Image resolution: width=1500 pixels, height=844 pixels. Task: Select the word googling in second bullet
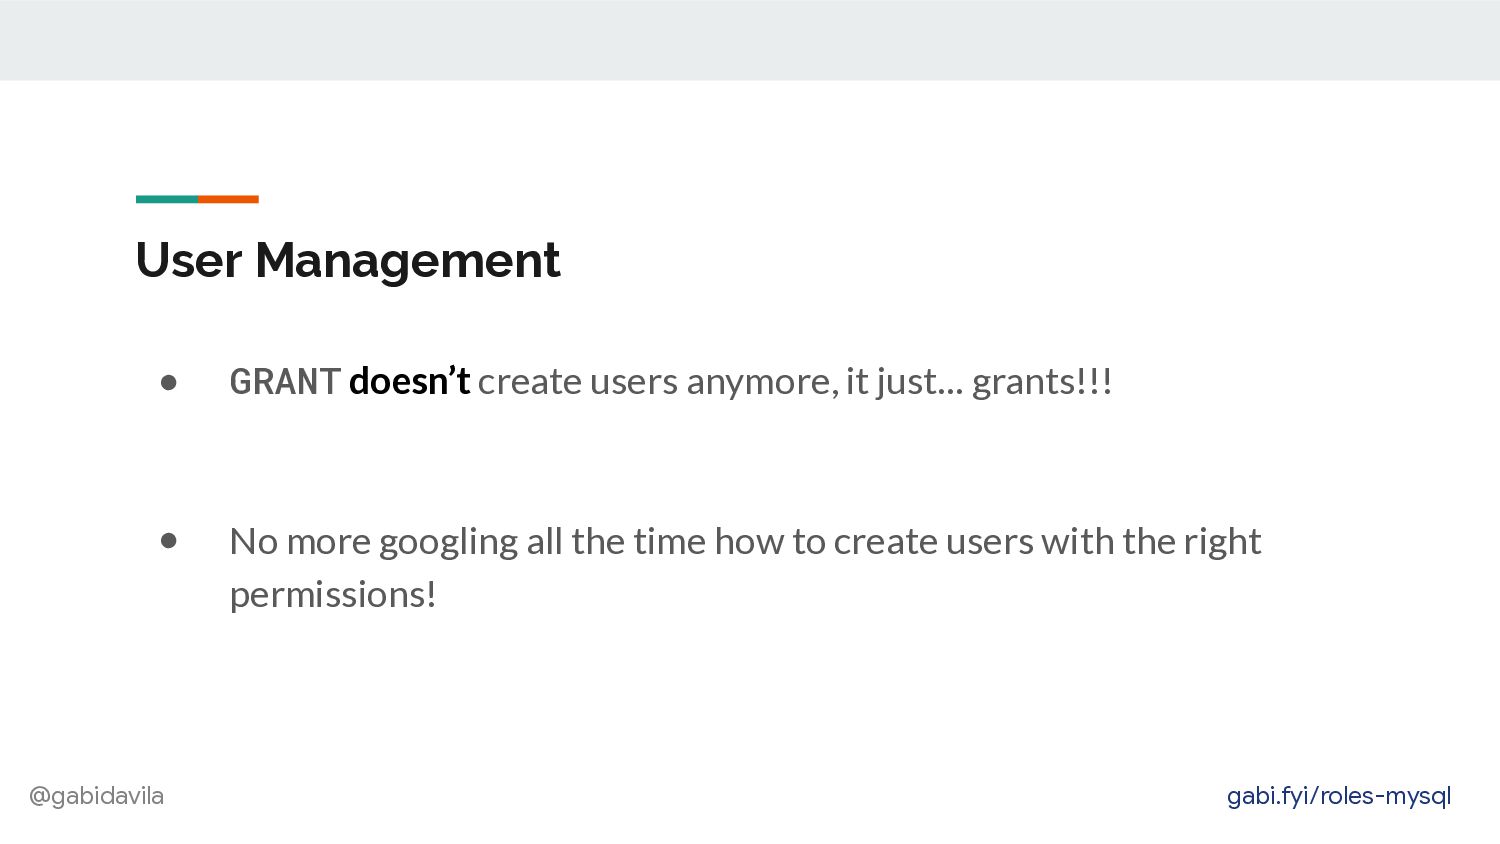(x=448, y=542)
